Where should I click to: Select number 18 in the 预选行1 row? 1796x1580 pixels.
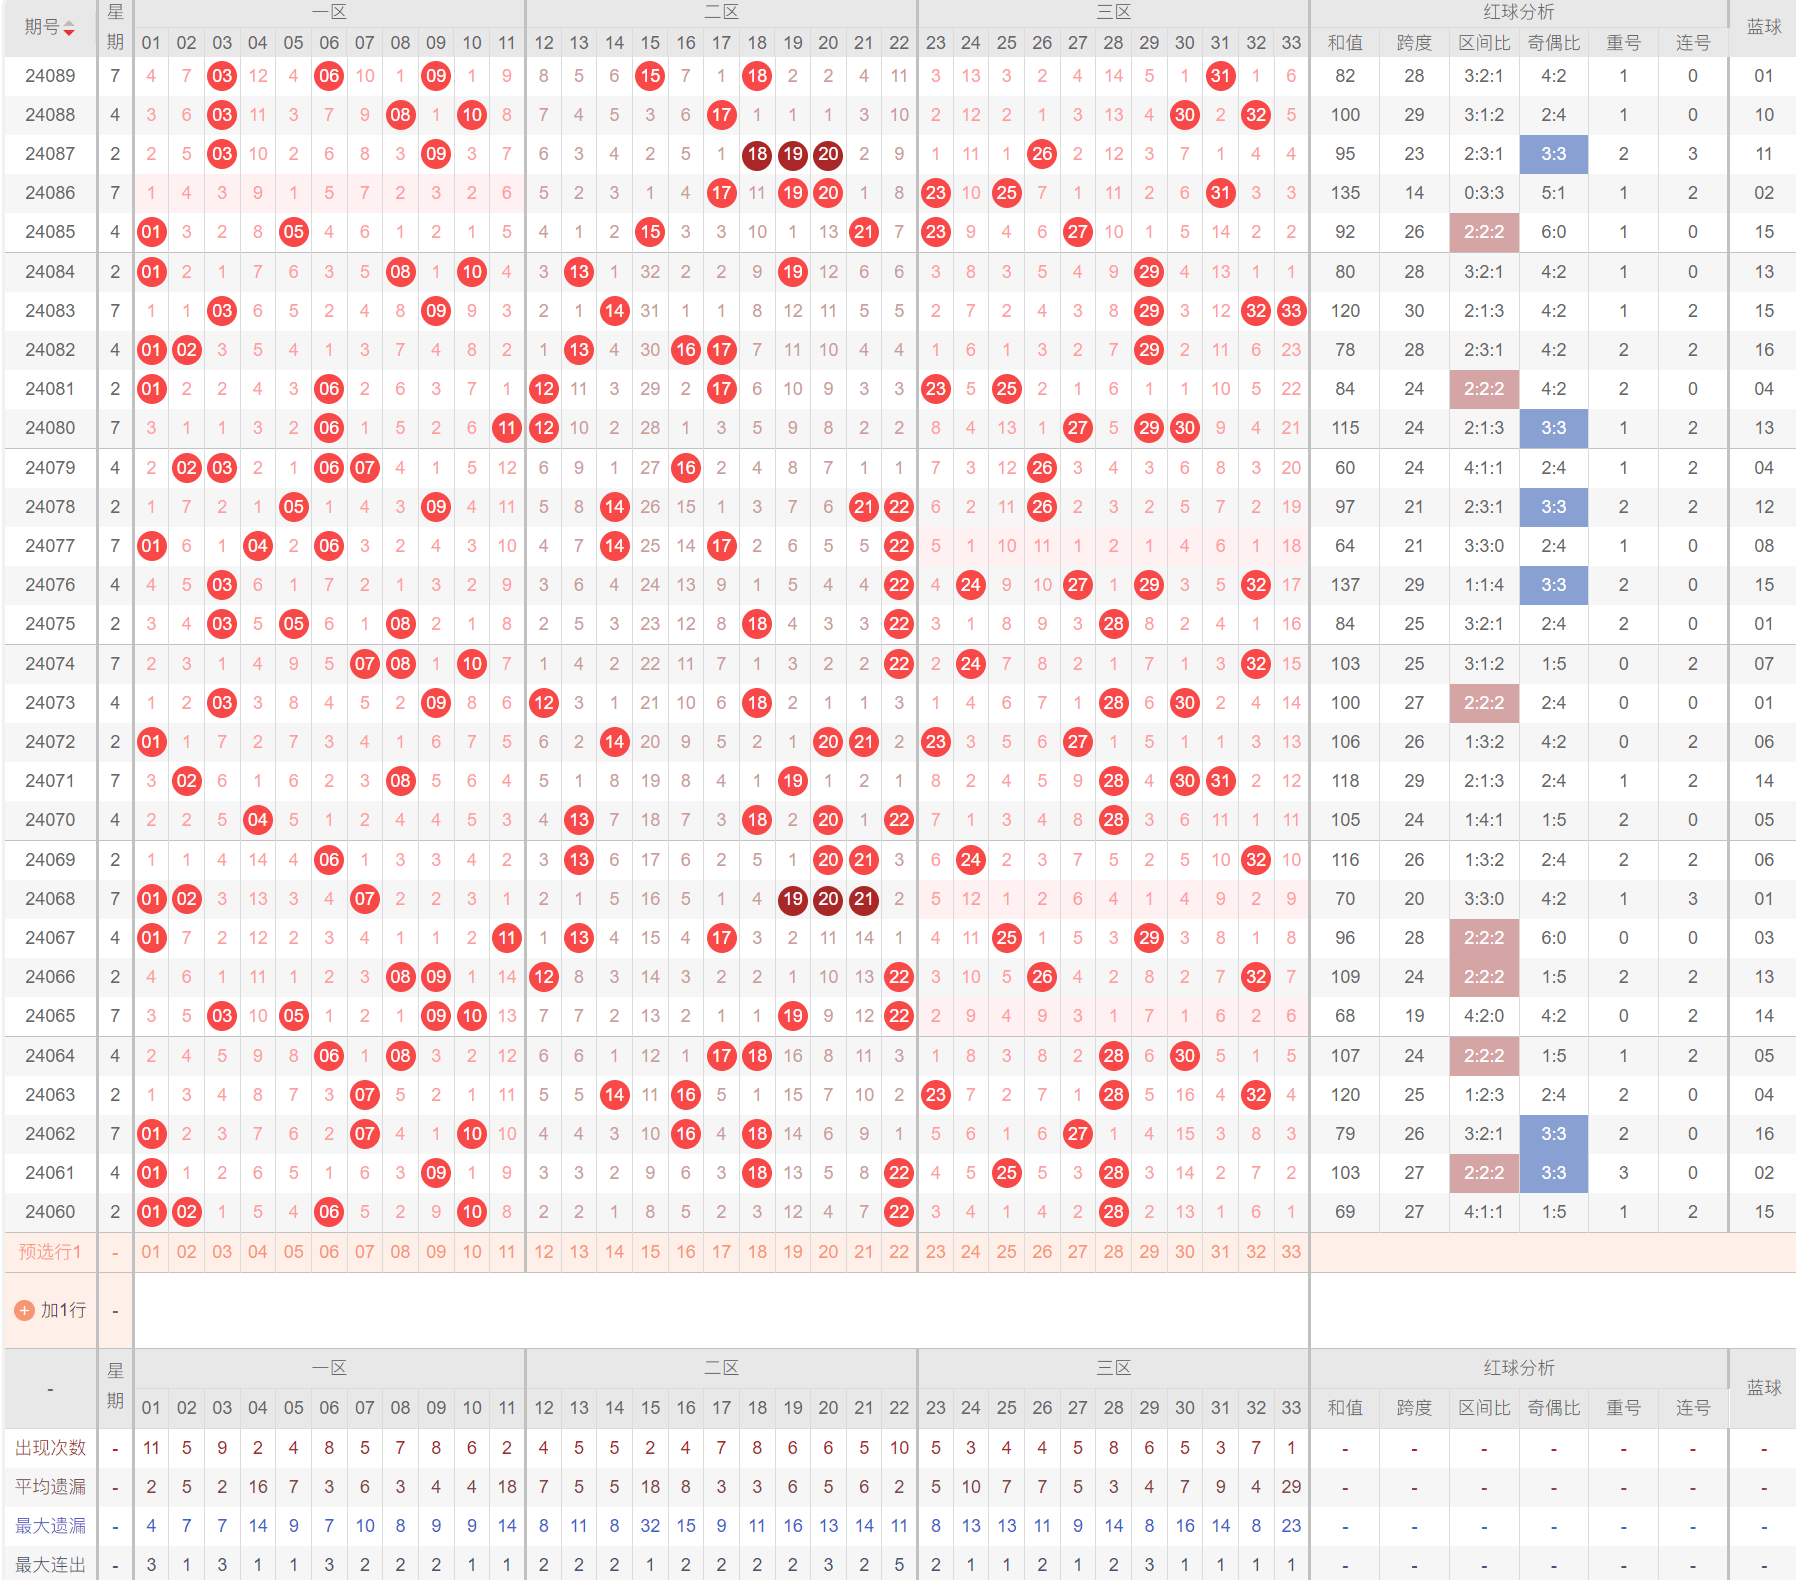pyautogui.click(x=758, y=1252)
